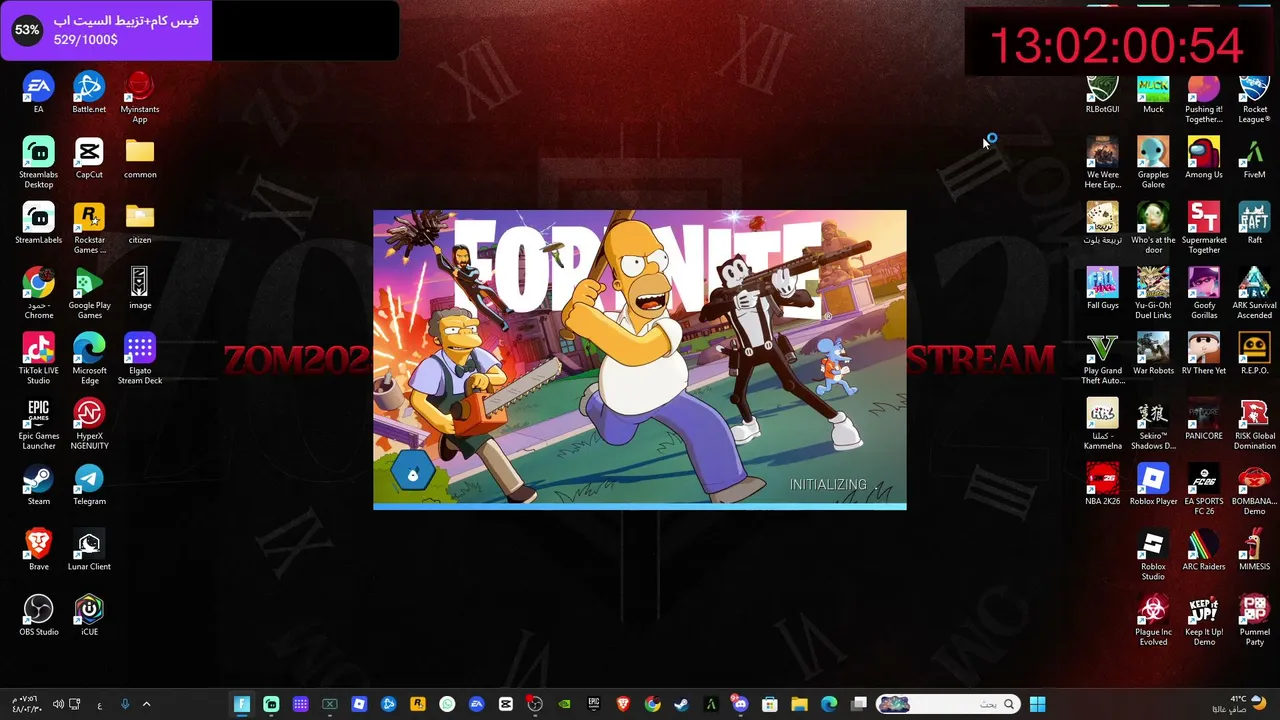Viewport: 1280px width, 720px height.
Task: Select the Raft game icon
Action: [1254, 223]
